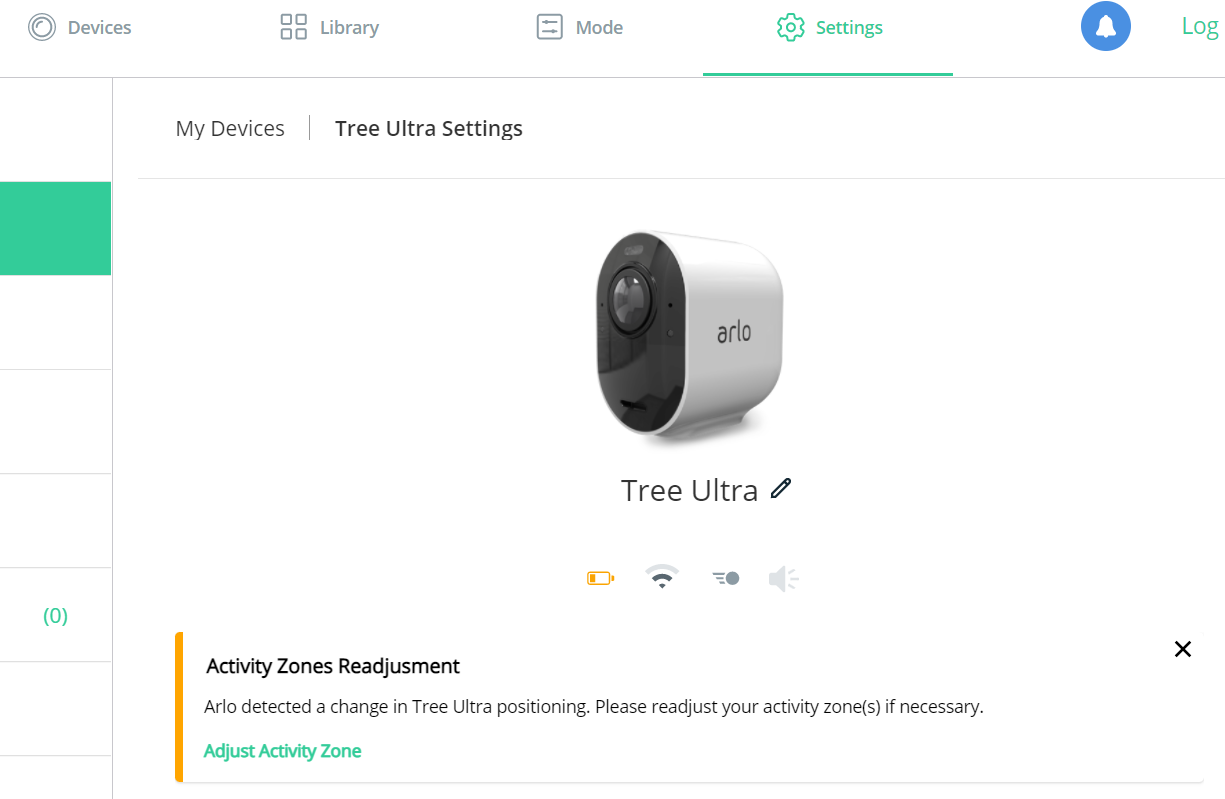Click the Settings gear icon
This screenshot has width=1225, height=799.
(790, 27)
